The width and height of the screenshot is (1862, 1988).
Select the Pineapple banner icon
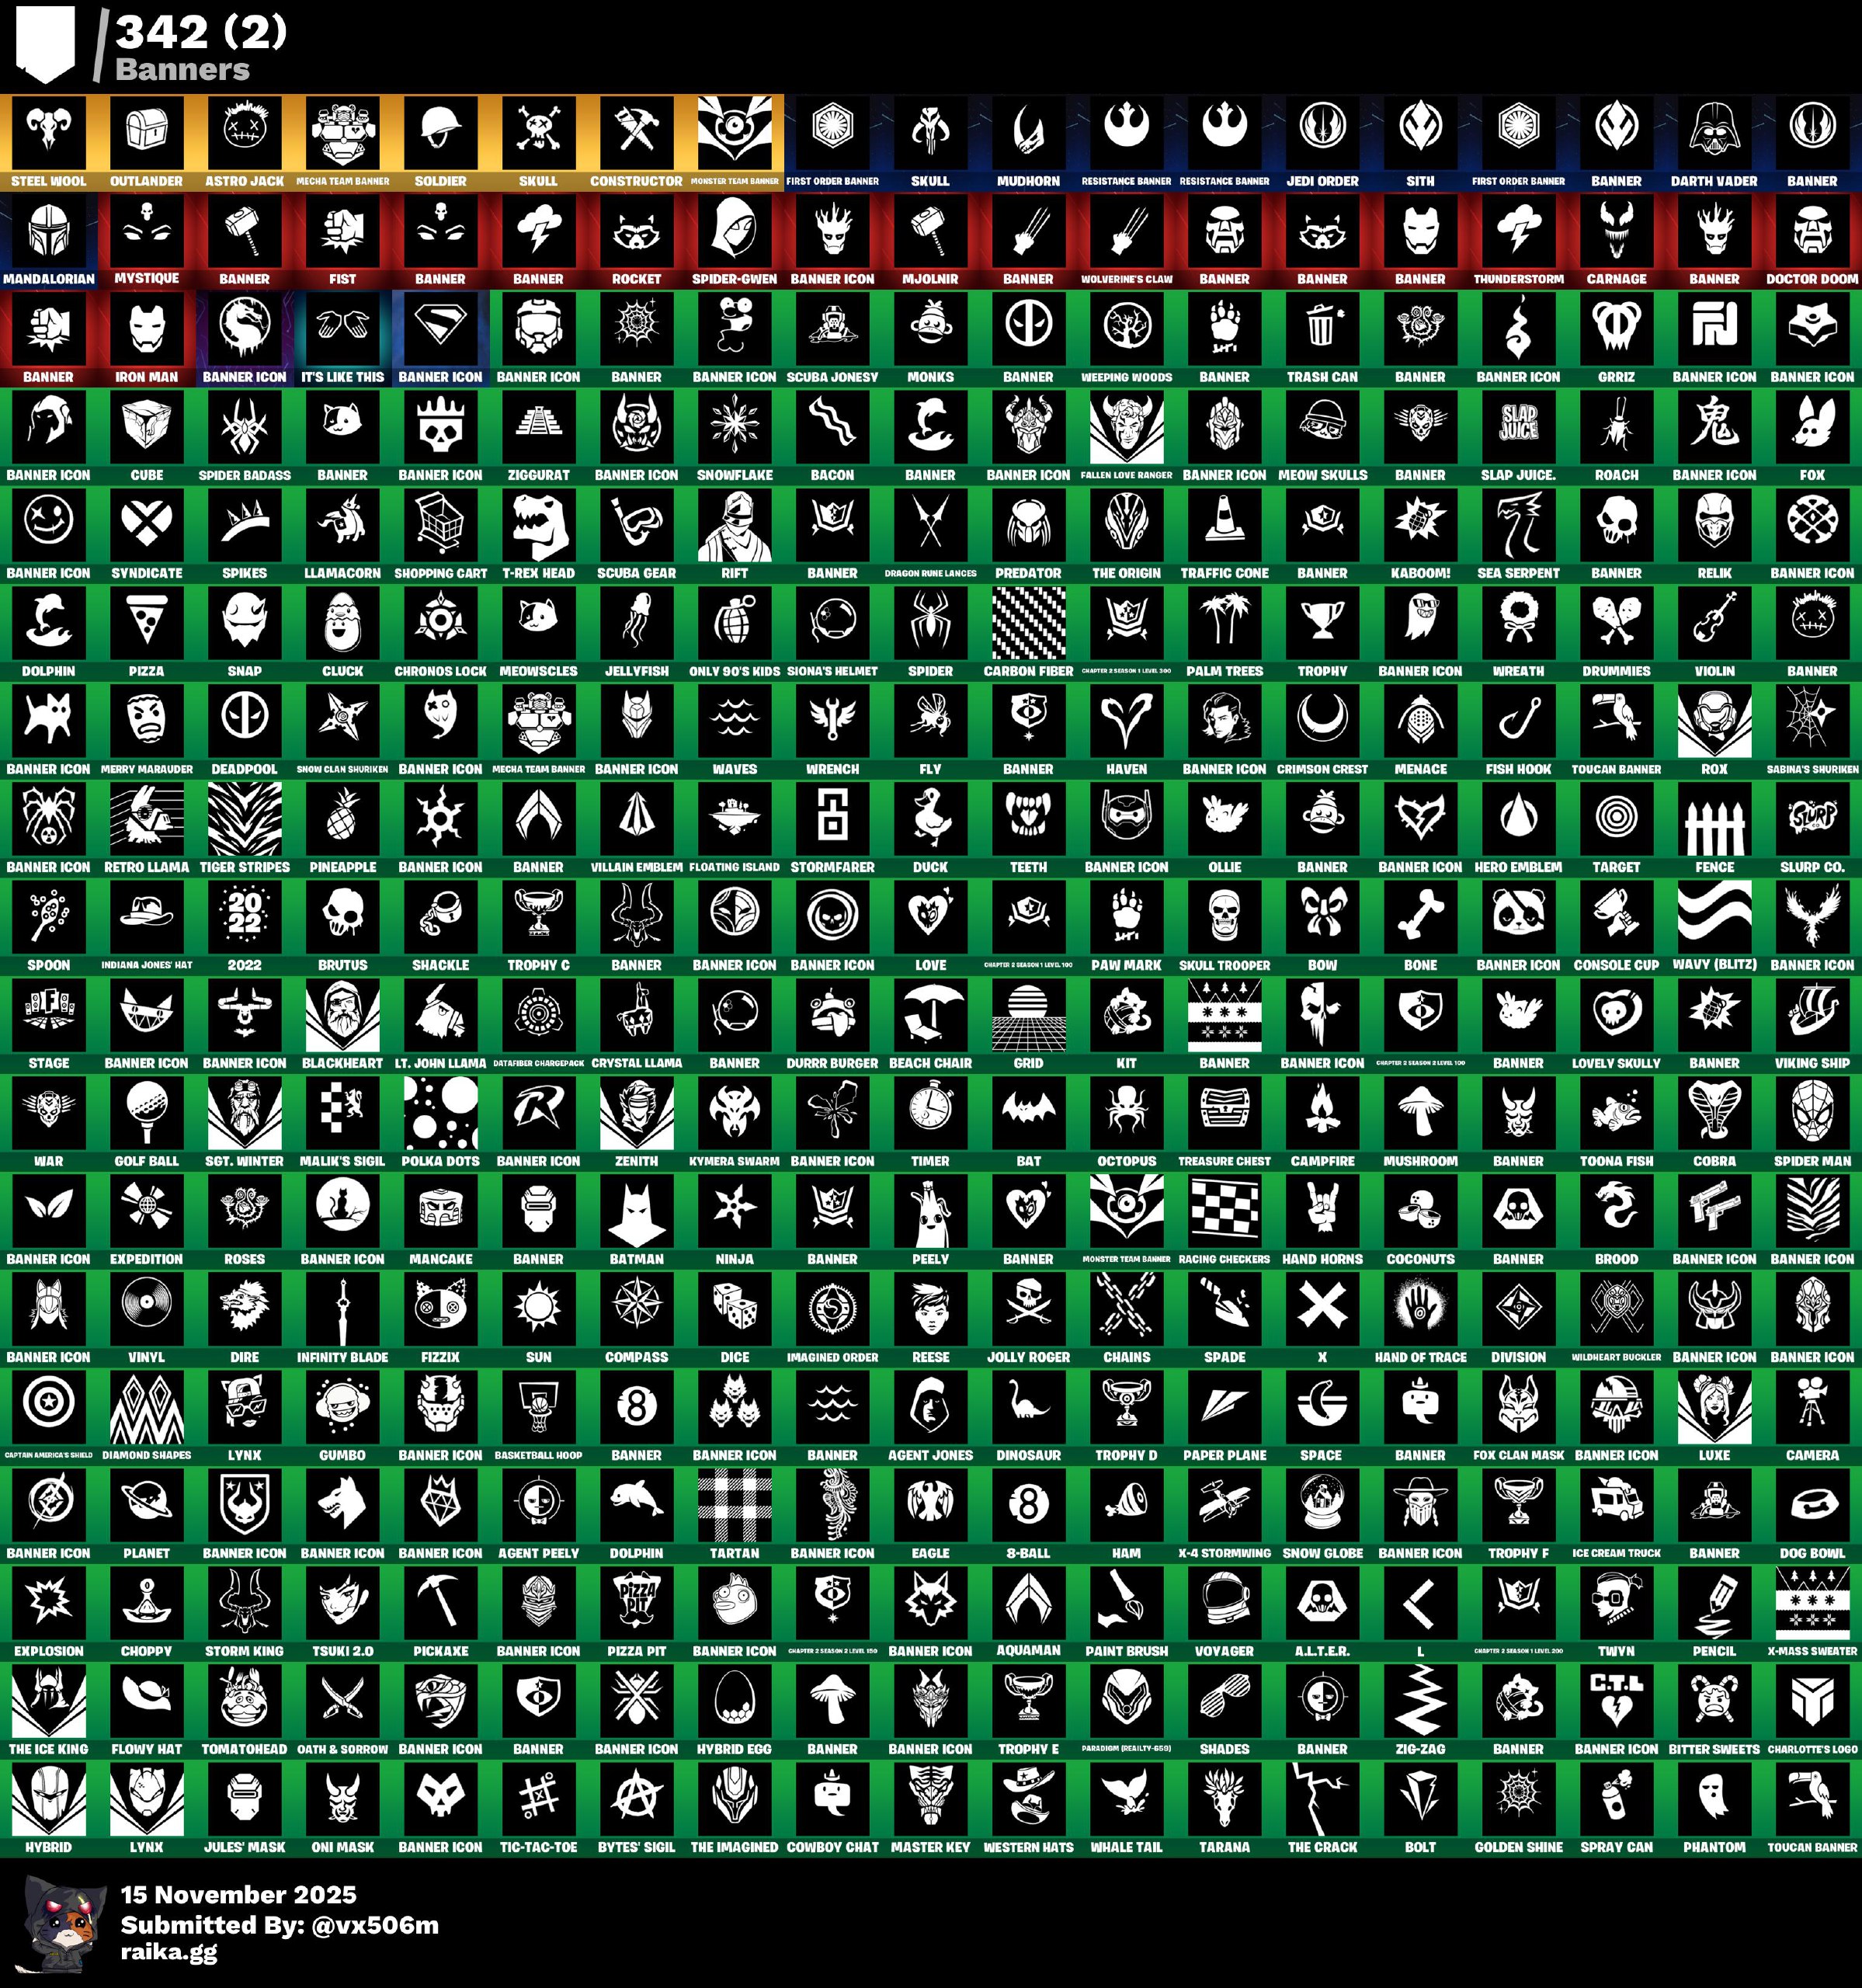(x=342, y=819)
